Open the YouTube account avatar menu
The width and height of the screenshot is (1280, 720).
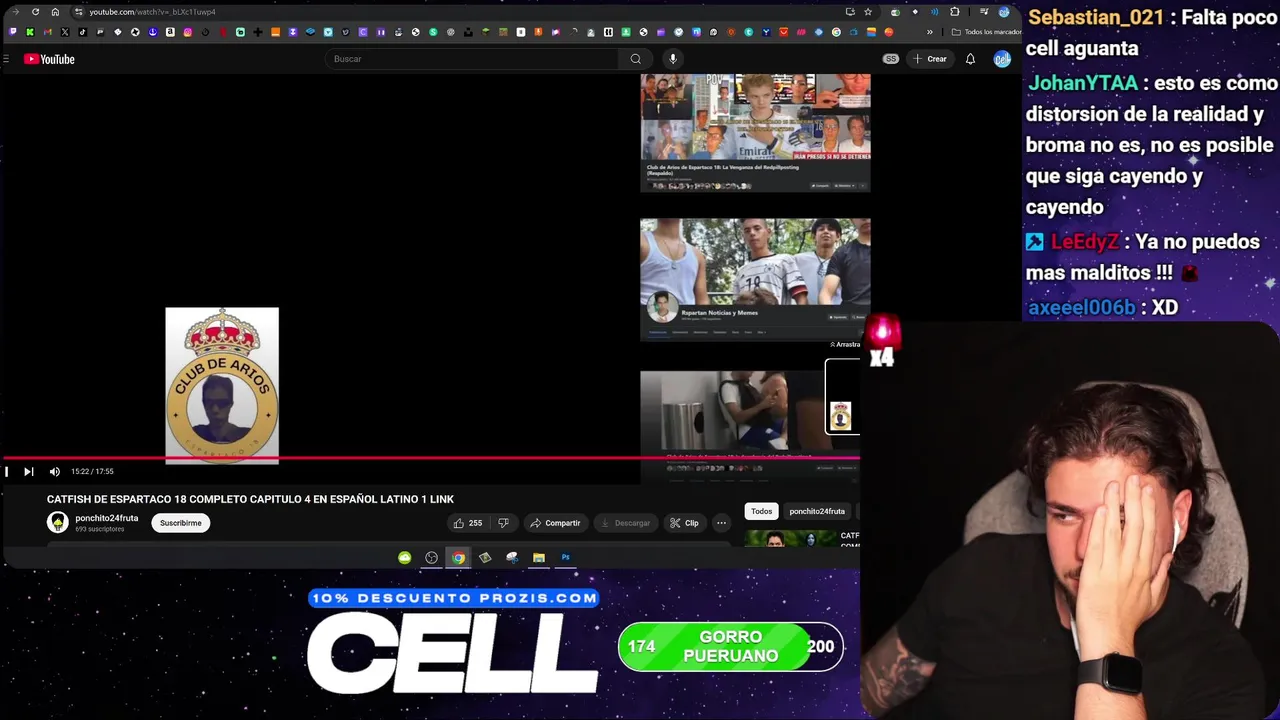click(1002, 59)
